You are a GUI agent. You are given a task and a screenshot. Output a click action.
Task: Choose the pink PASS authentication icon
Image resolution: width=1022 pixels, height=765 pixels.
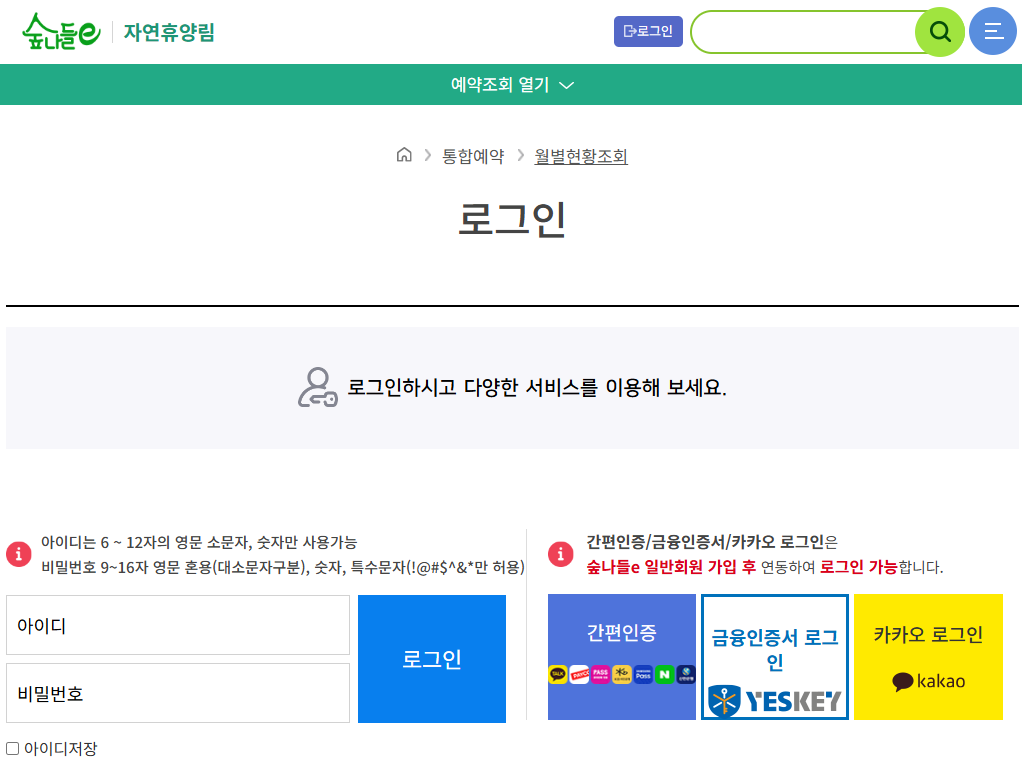pos(601,674)
